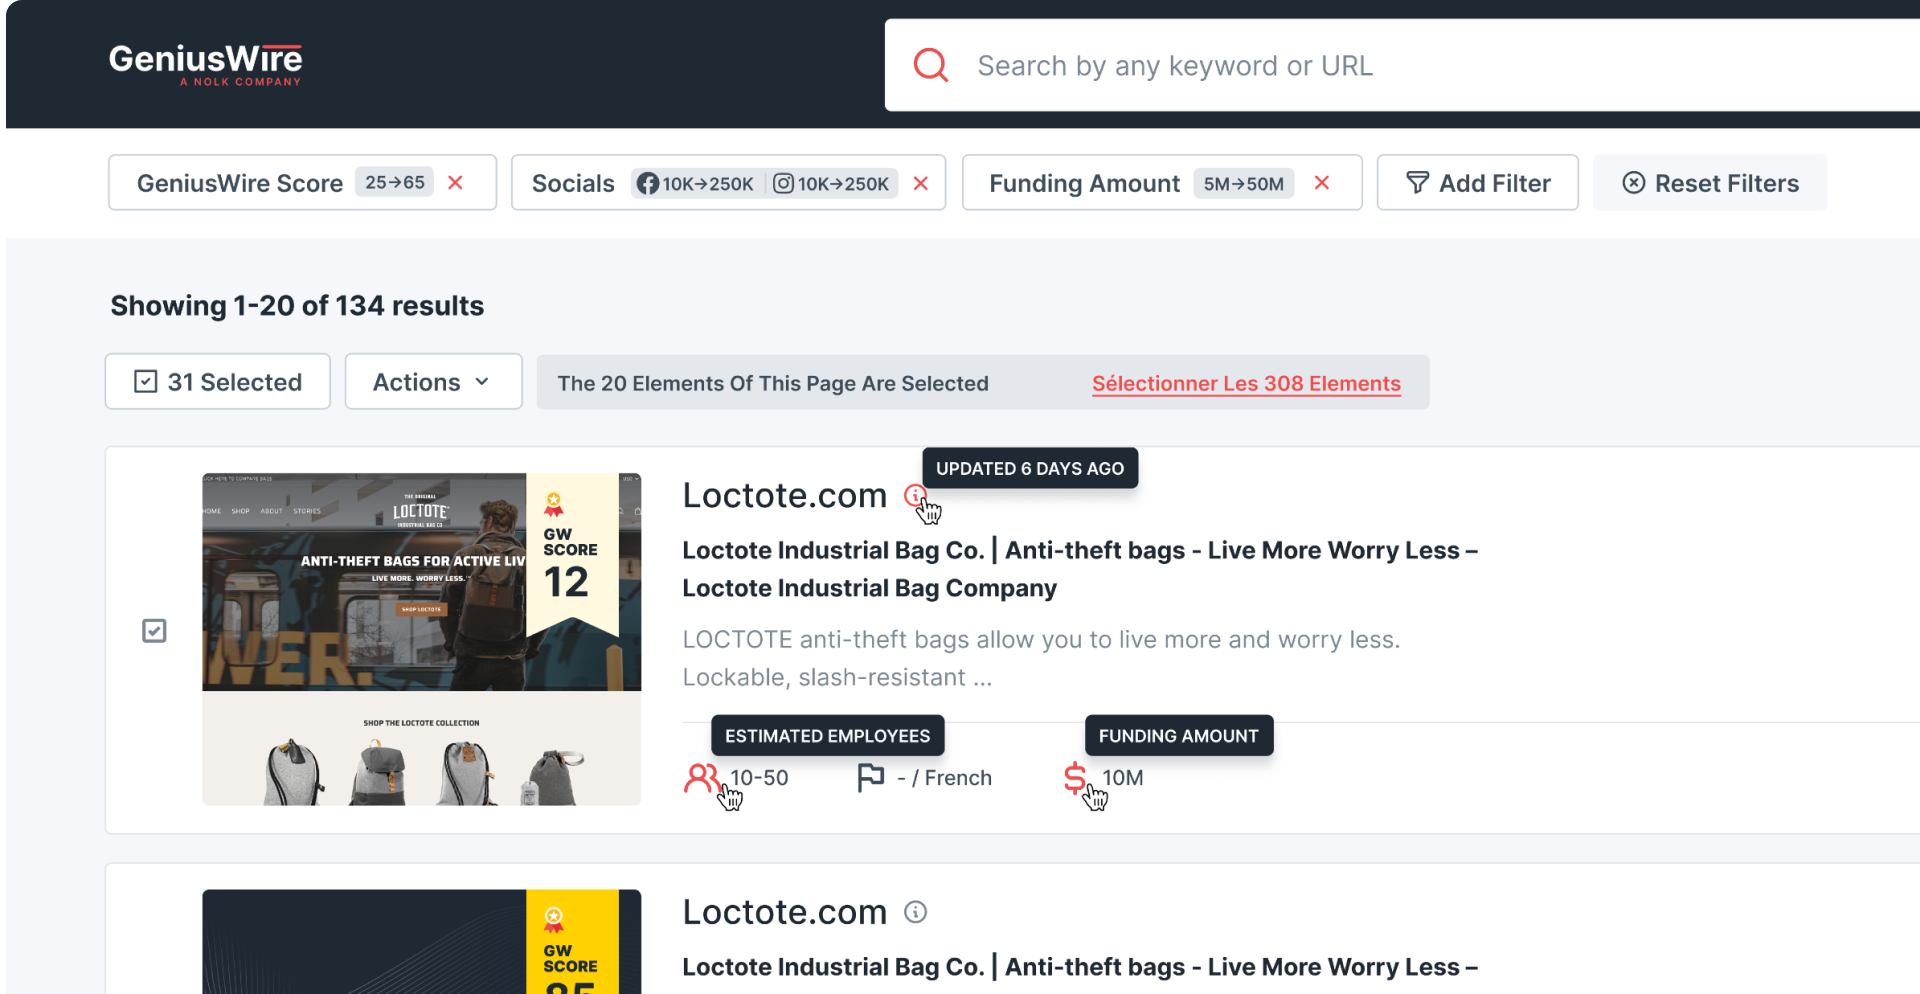The image size is (1920, 994).
Task: Remove the Socials filter
Action: (x=921, y=183)
